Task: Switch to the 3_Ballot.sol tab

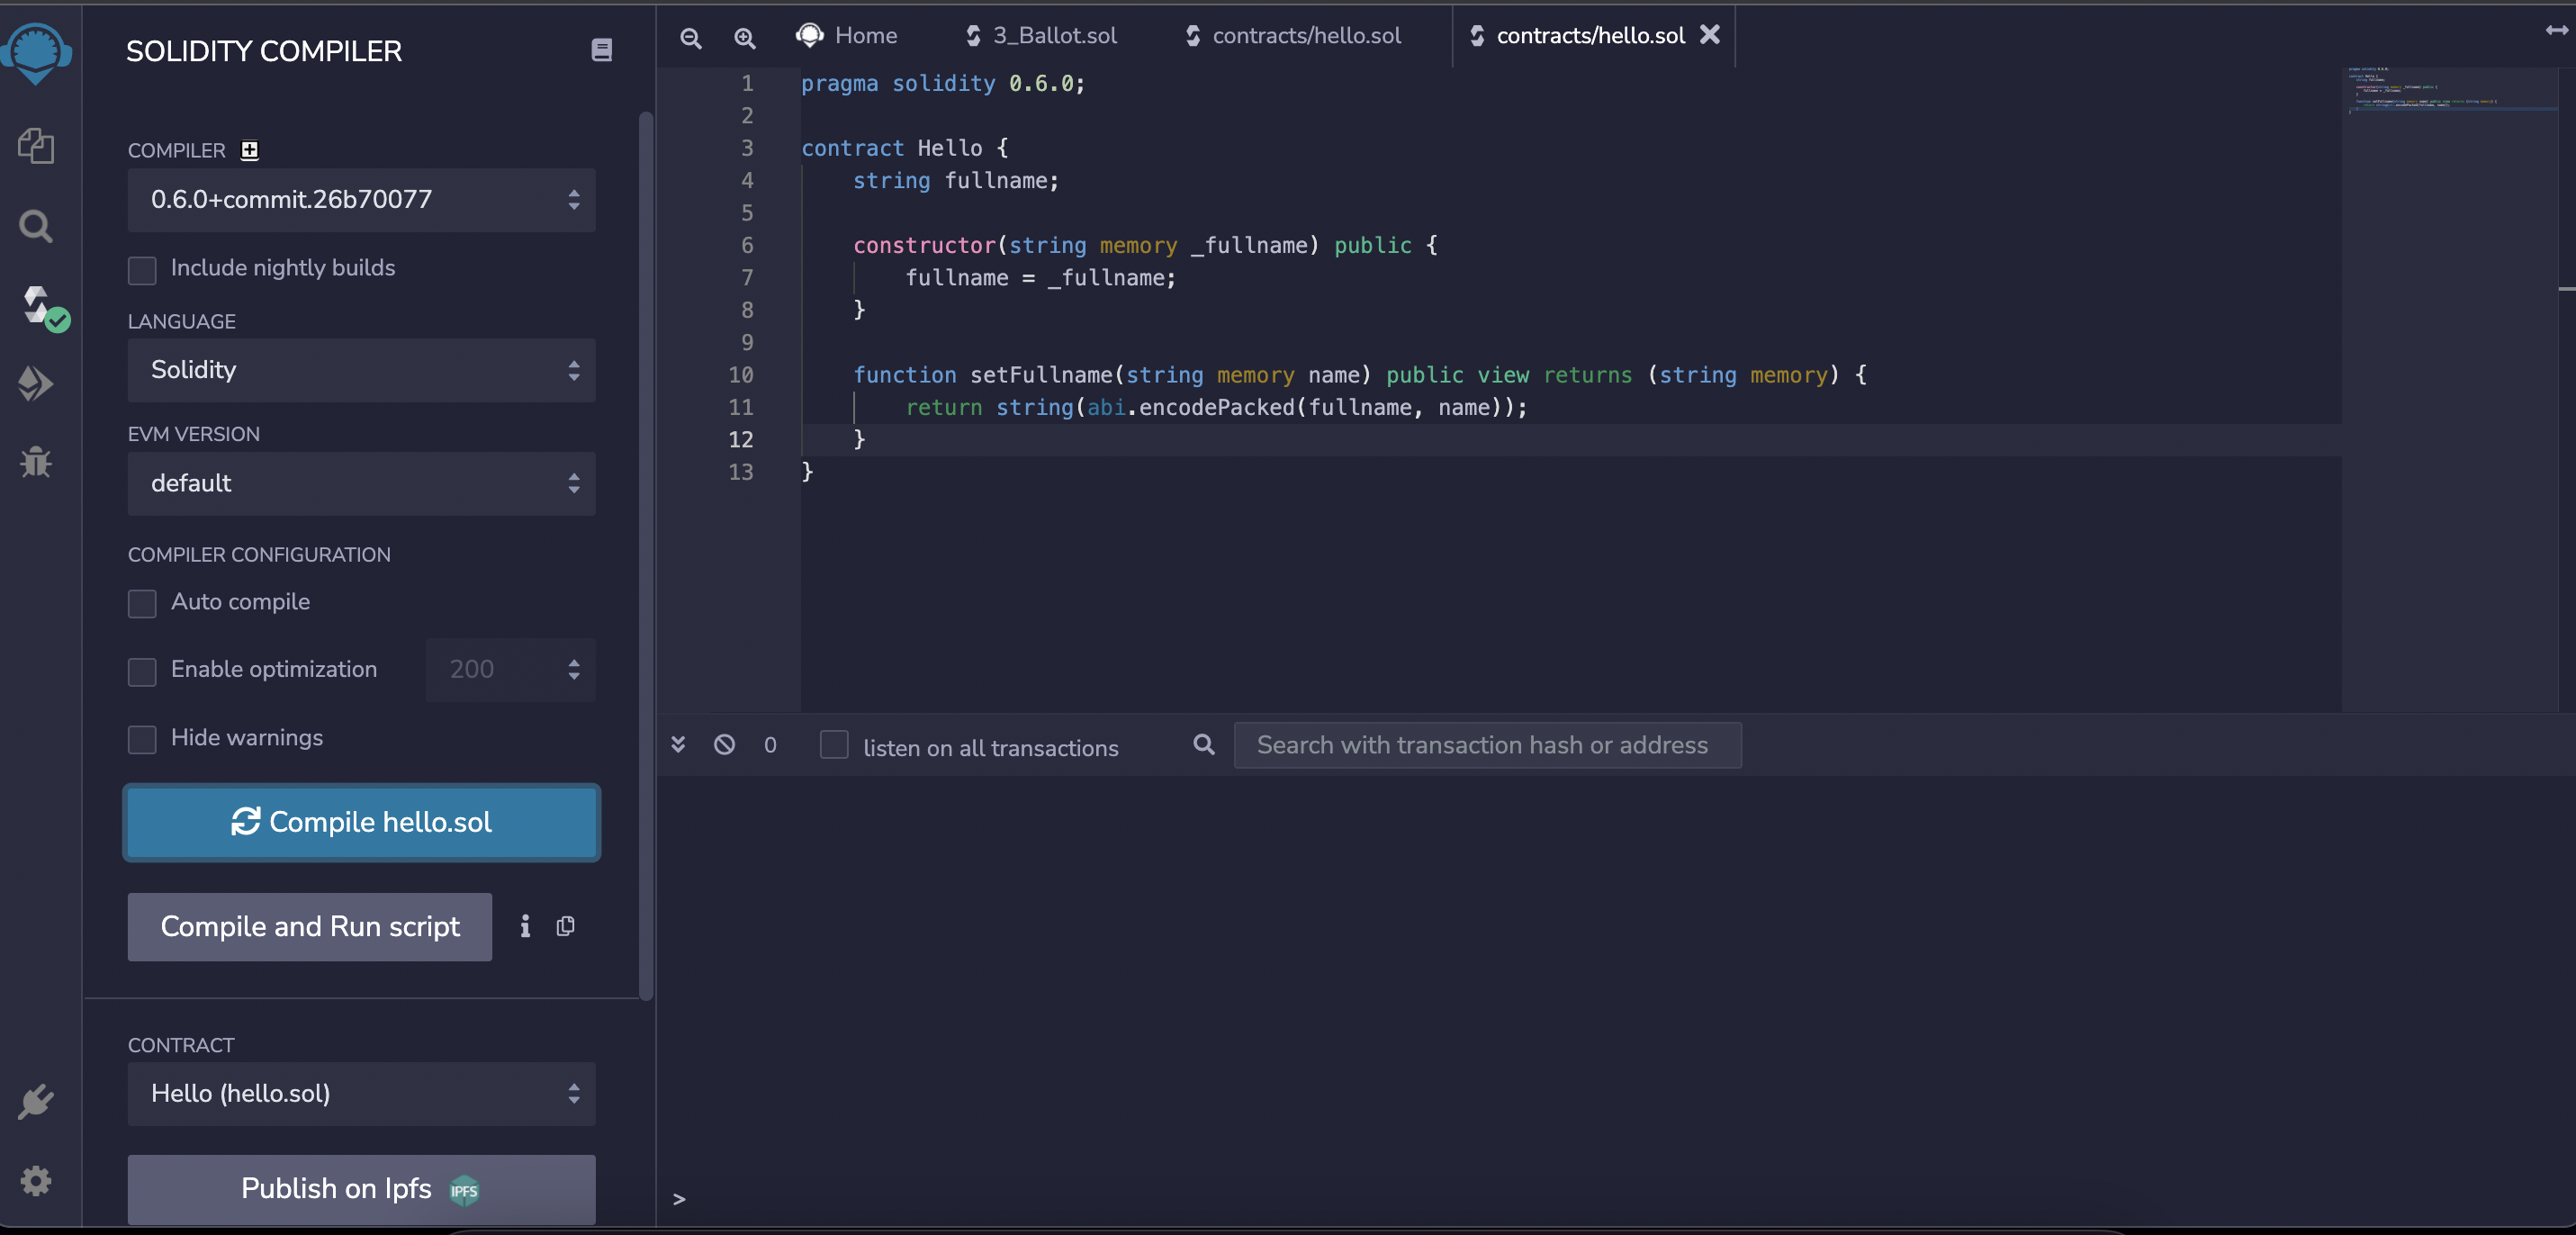Action: pos(1041,36)
